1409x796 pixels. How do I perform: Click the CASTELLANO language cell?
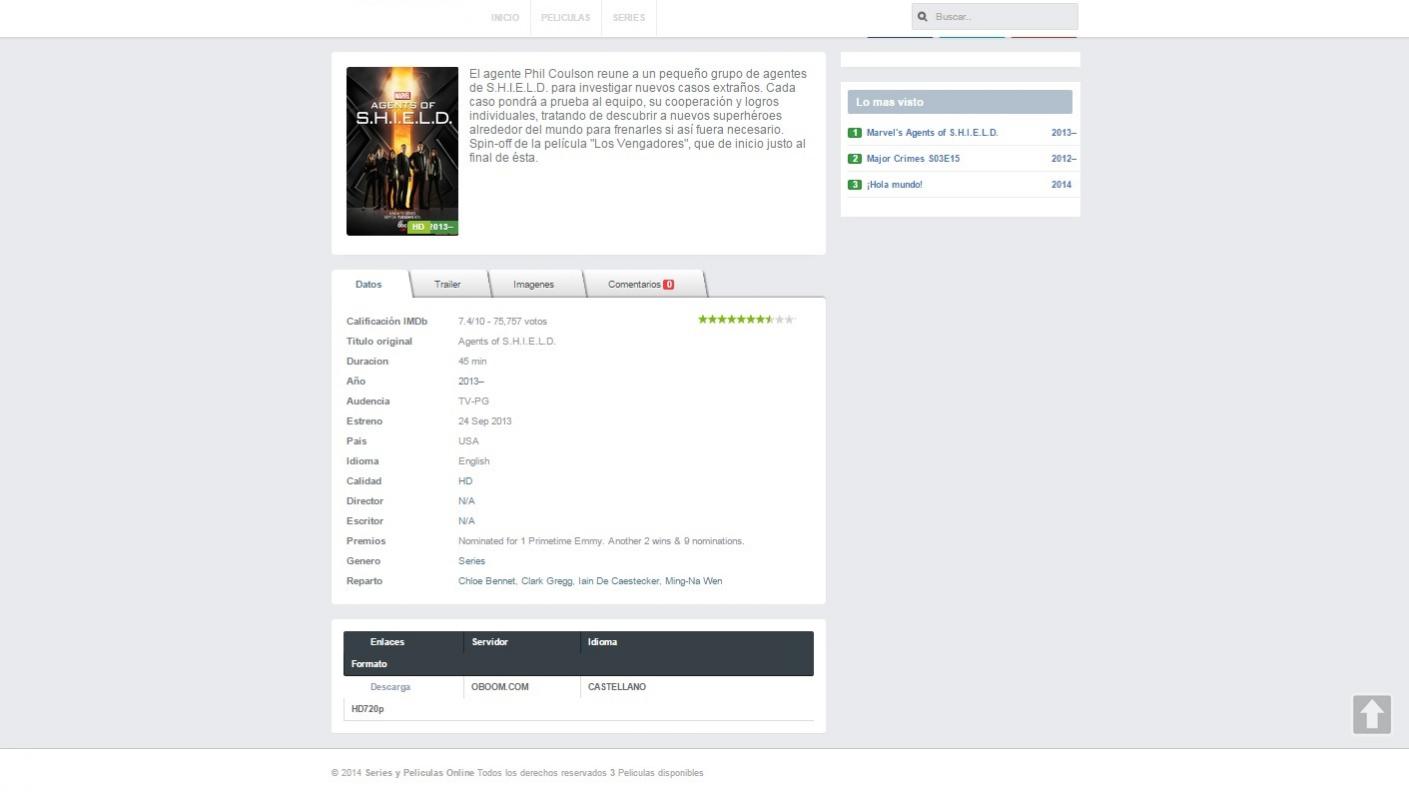click(x=617, y=687)
